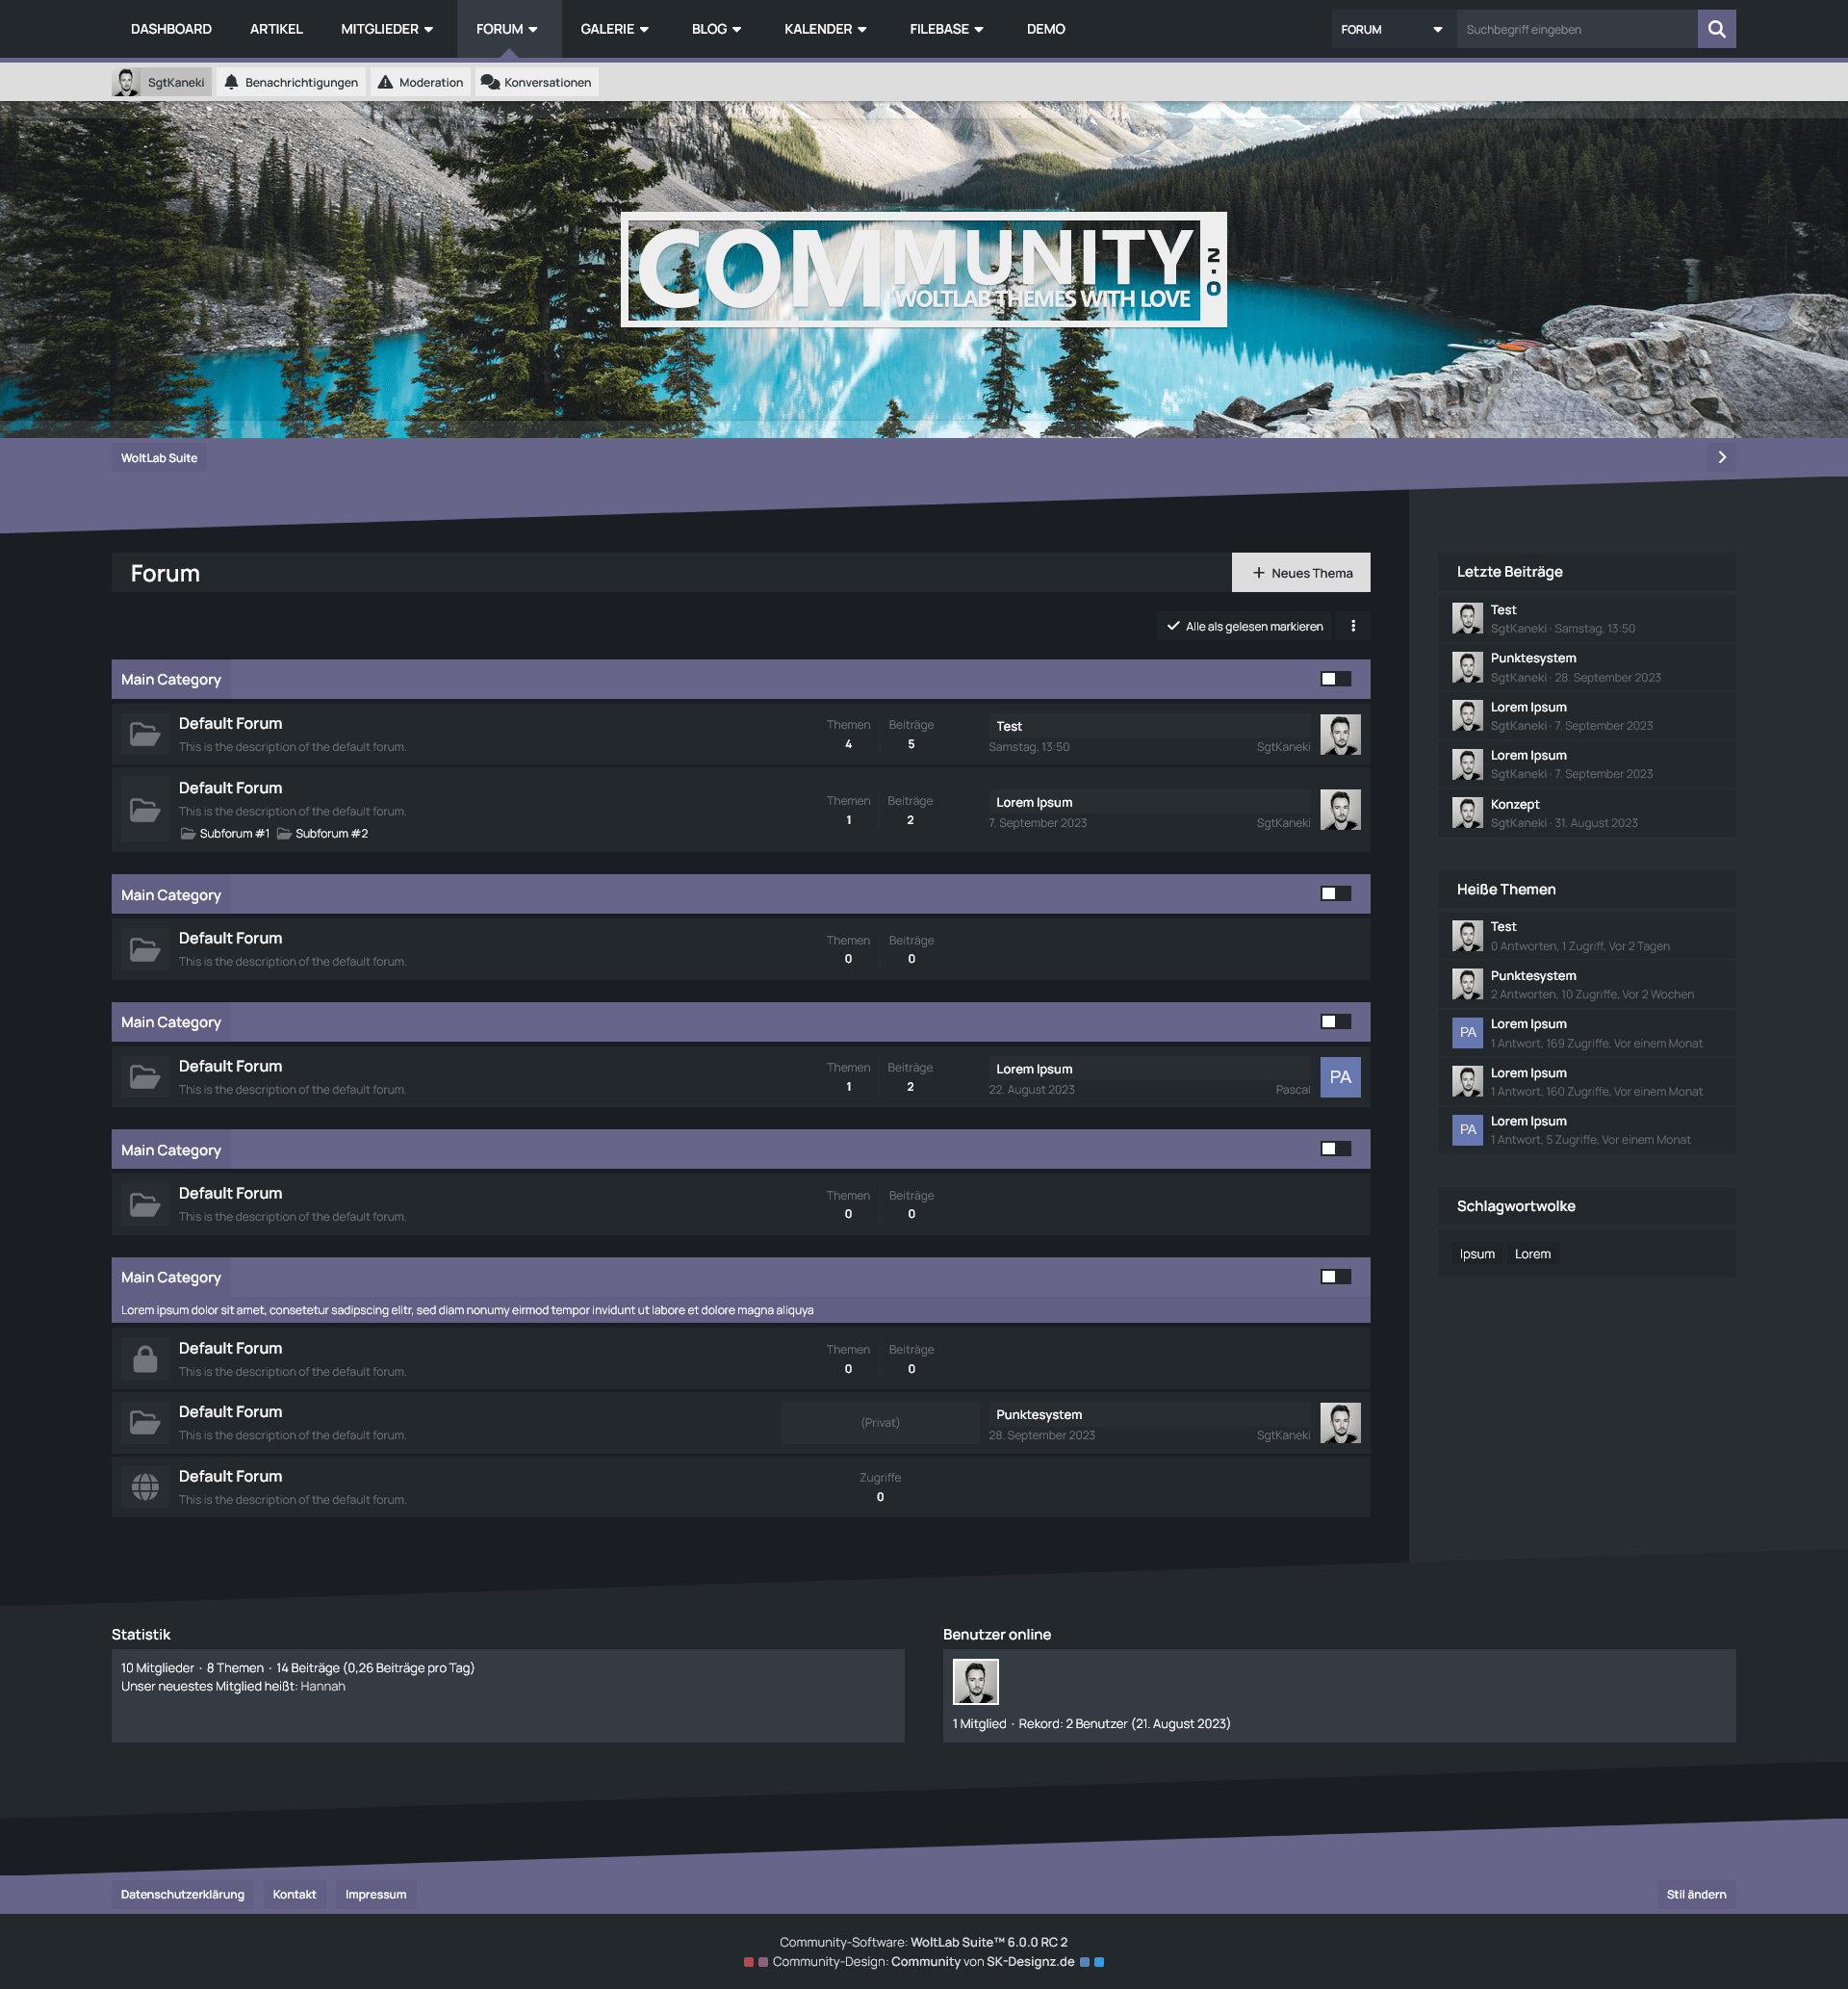Open Moderation warning triangle
The width and height of the screenshot is (1848, 1989).
[x=385, y=82]
